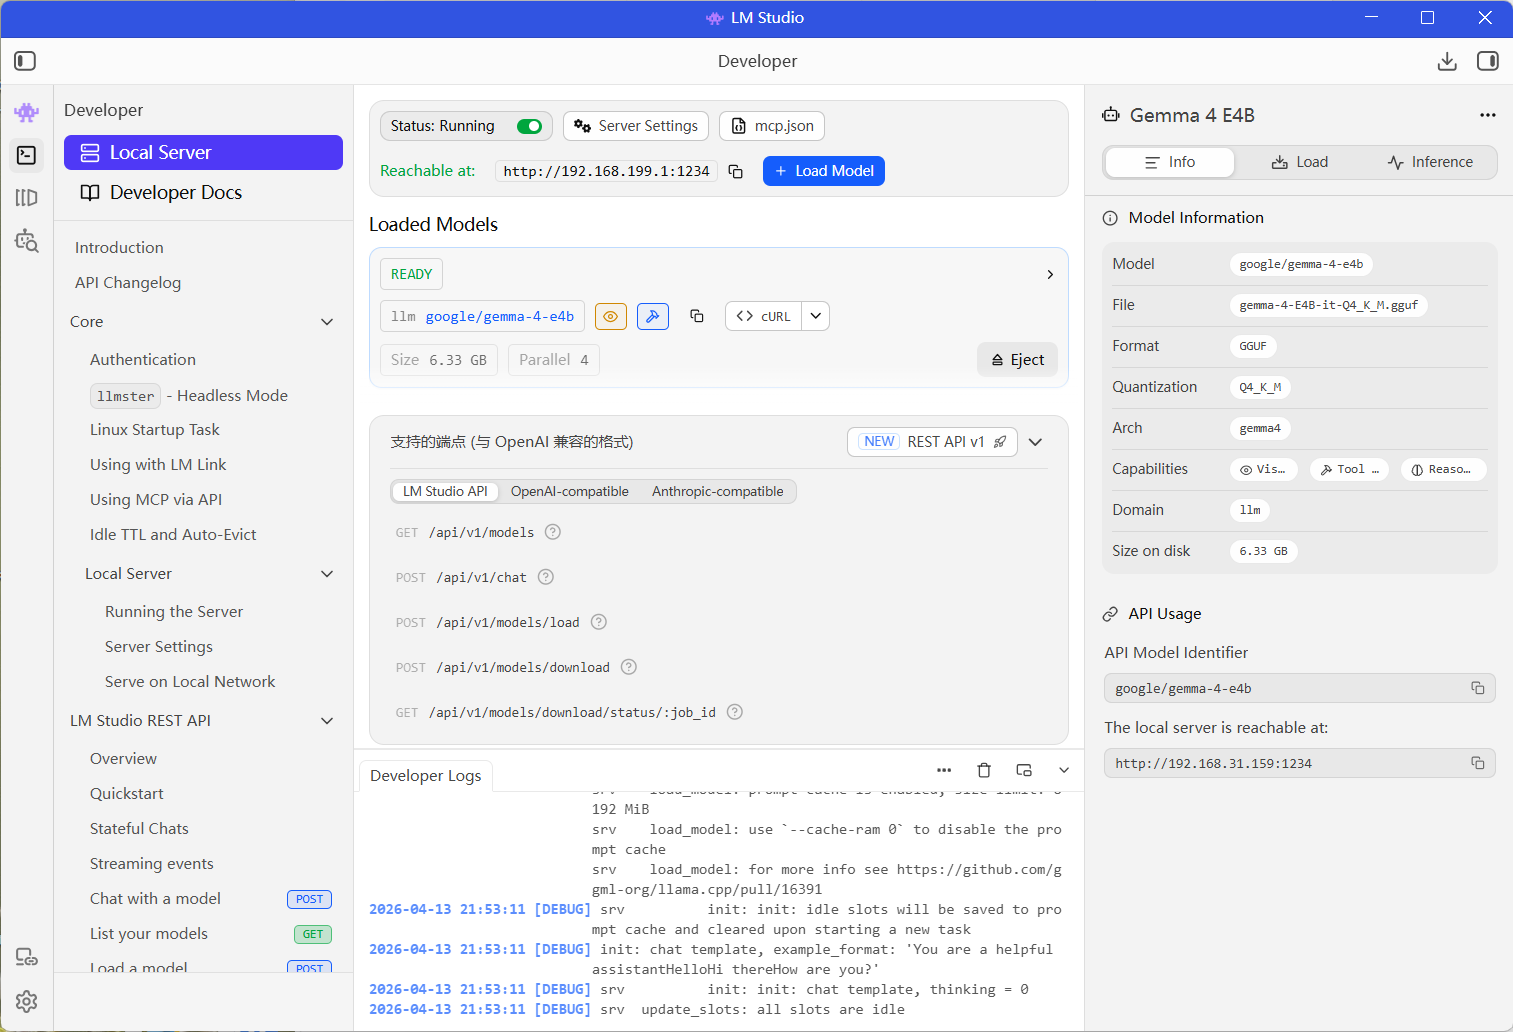The image size is (1513, 1032).
Task: Open the Linux Startup Task page
Action: (x=155, y=430)
